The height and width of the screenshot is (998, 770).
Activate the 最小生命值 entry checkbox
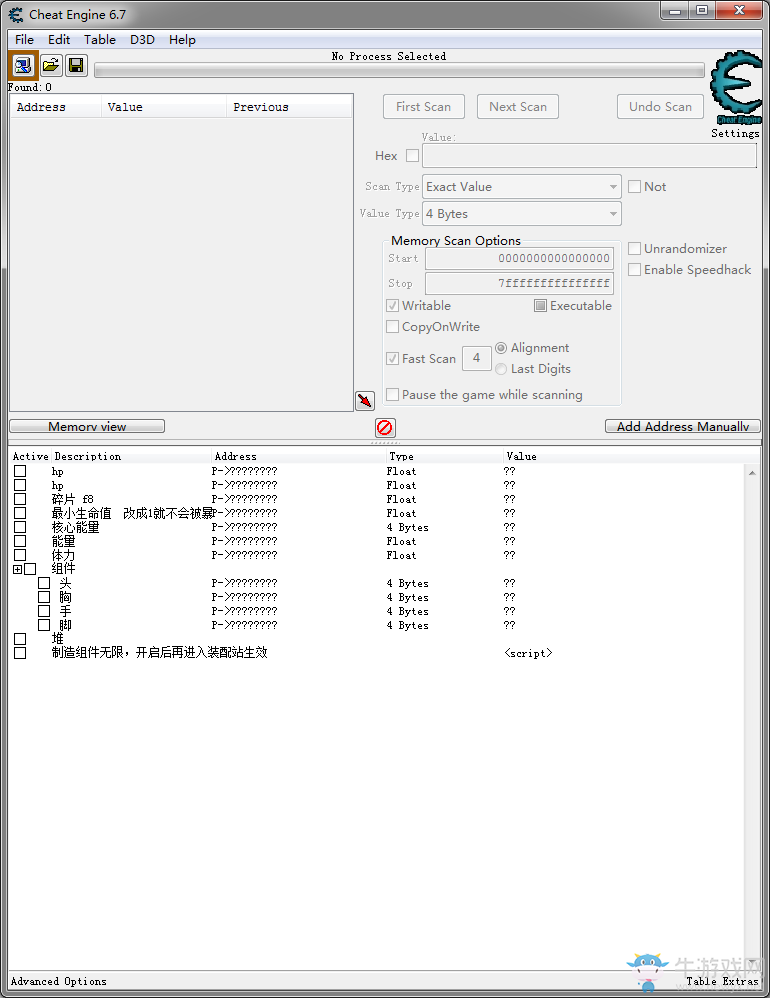[x=20, y=513]
